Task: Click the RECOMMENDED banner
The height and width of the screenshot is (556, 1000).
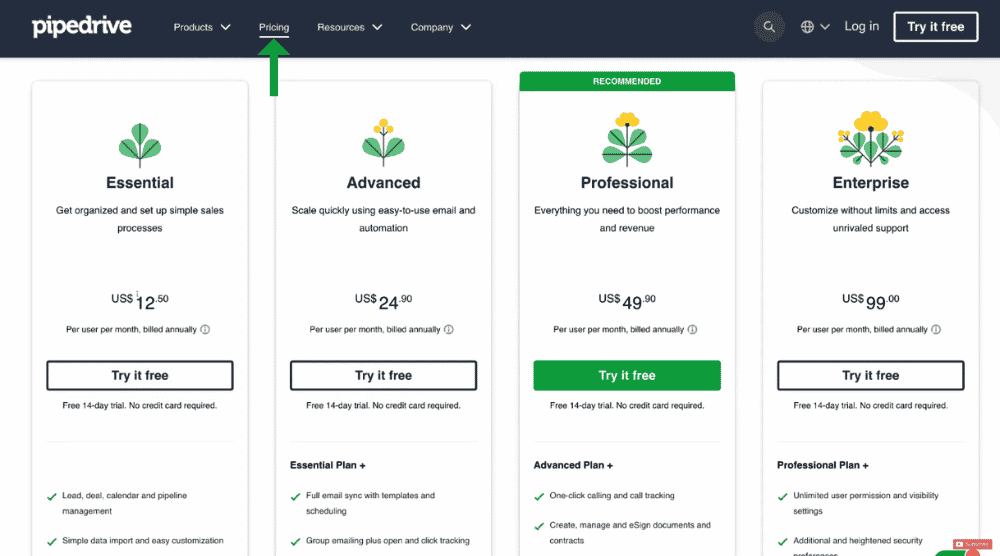Action: point(627,81)
